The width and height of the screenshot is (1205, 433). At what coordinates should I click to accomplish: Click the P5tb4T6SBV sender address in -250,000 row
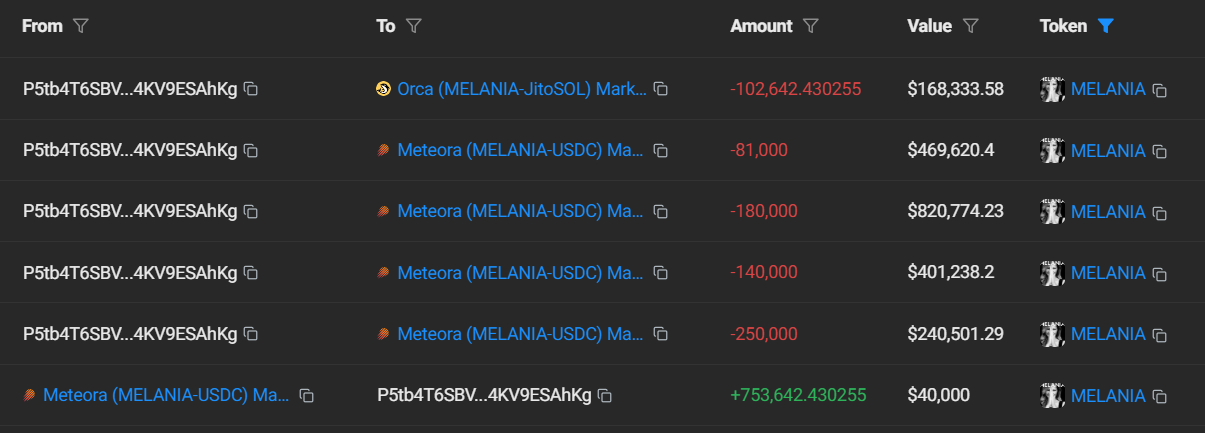(130, 334)
